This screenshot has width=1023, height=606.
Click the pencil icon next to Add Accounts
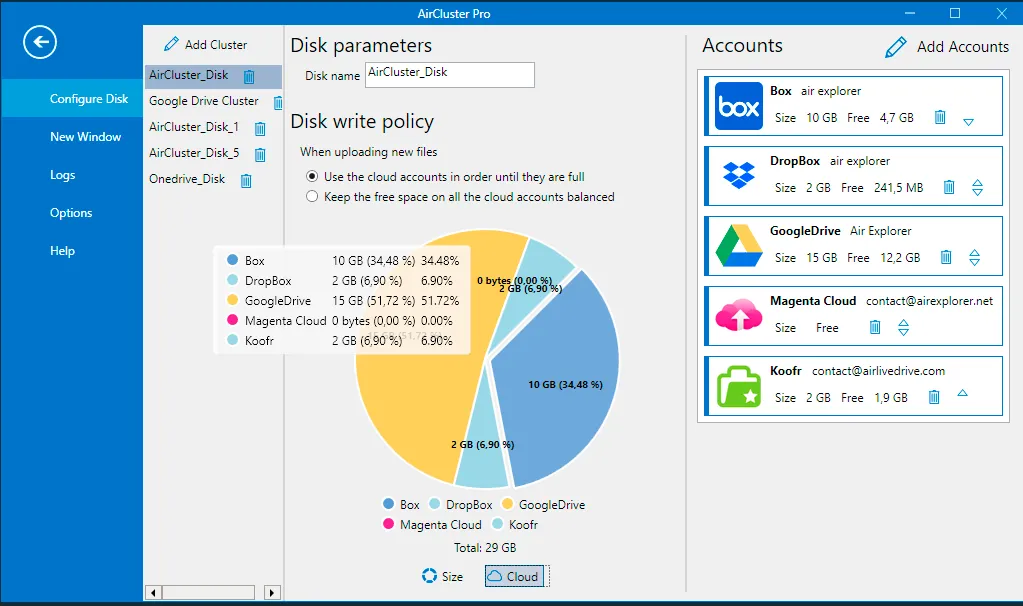pyautogui.click(x=896, y=47)
